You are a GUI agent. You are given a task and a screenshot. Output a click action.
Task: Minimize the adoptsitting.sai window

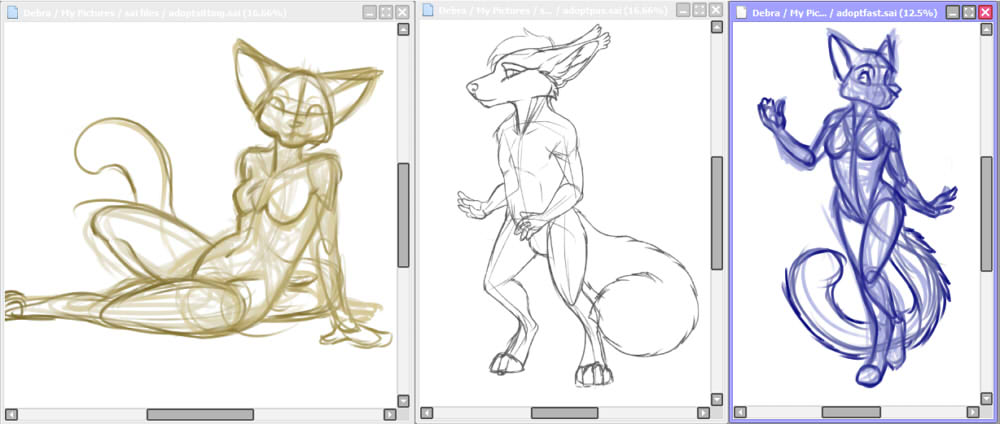click(x=370, y=12)
